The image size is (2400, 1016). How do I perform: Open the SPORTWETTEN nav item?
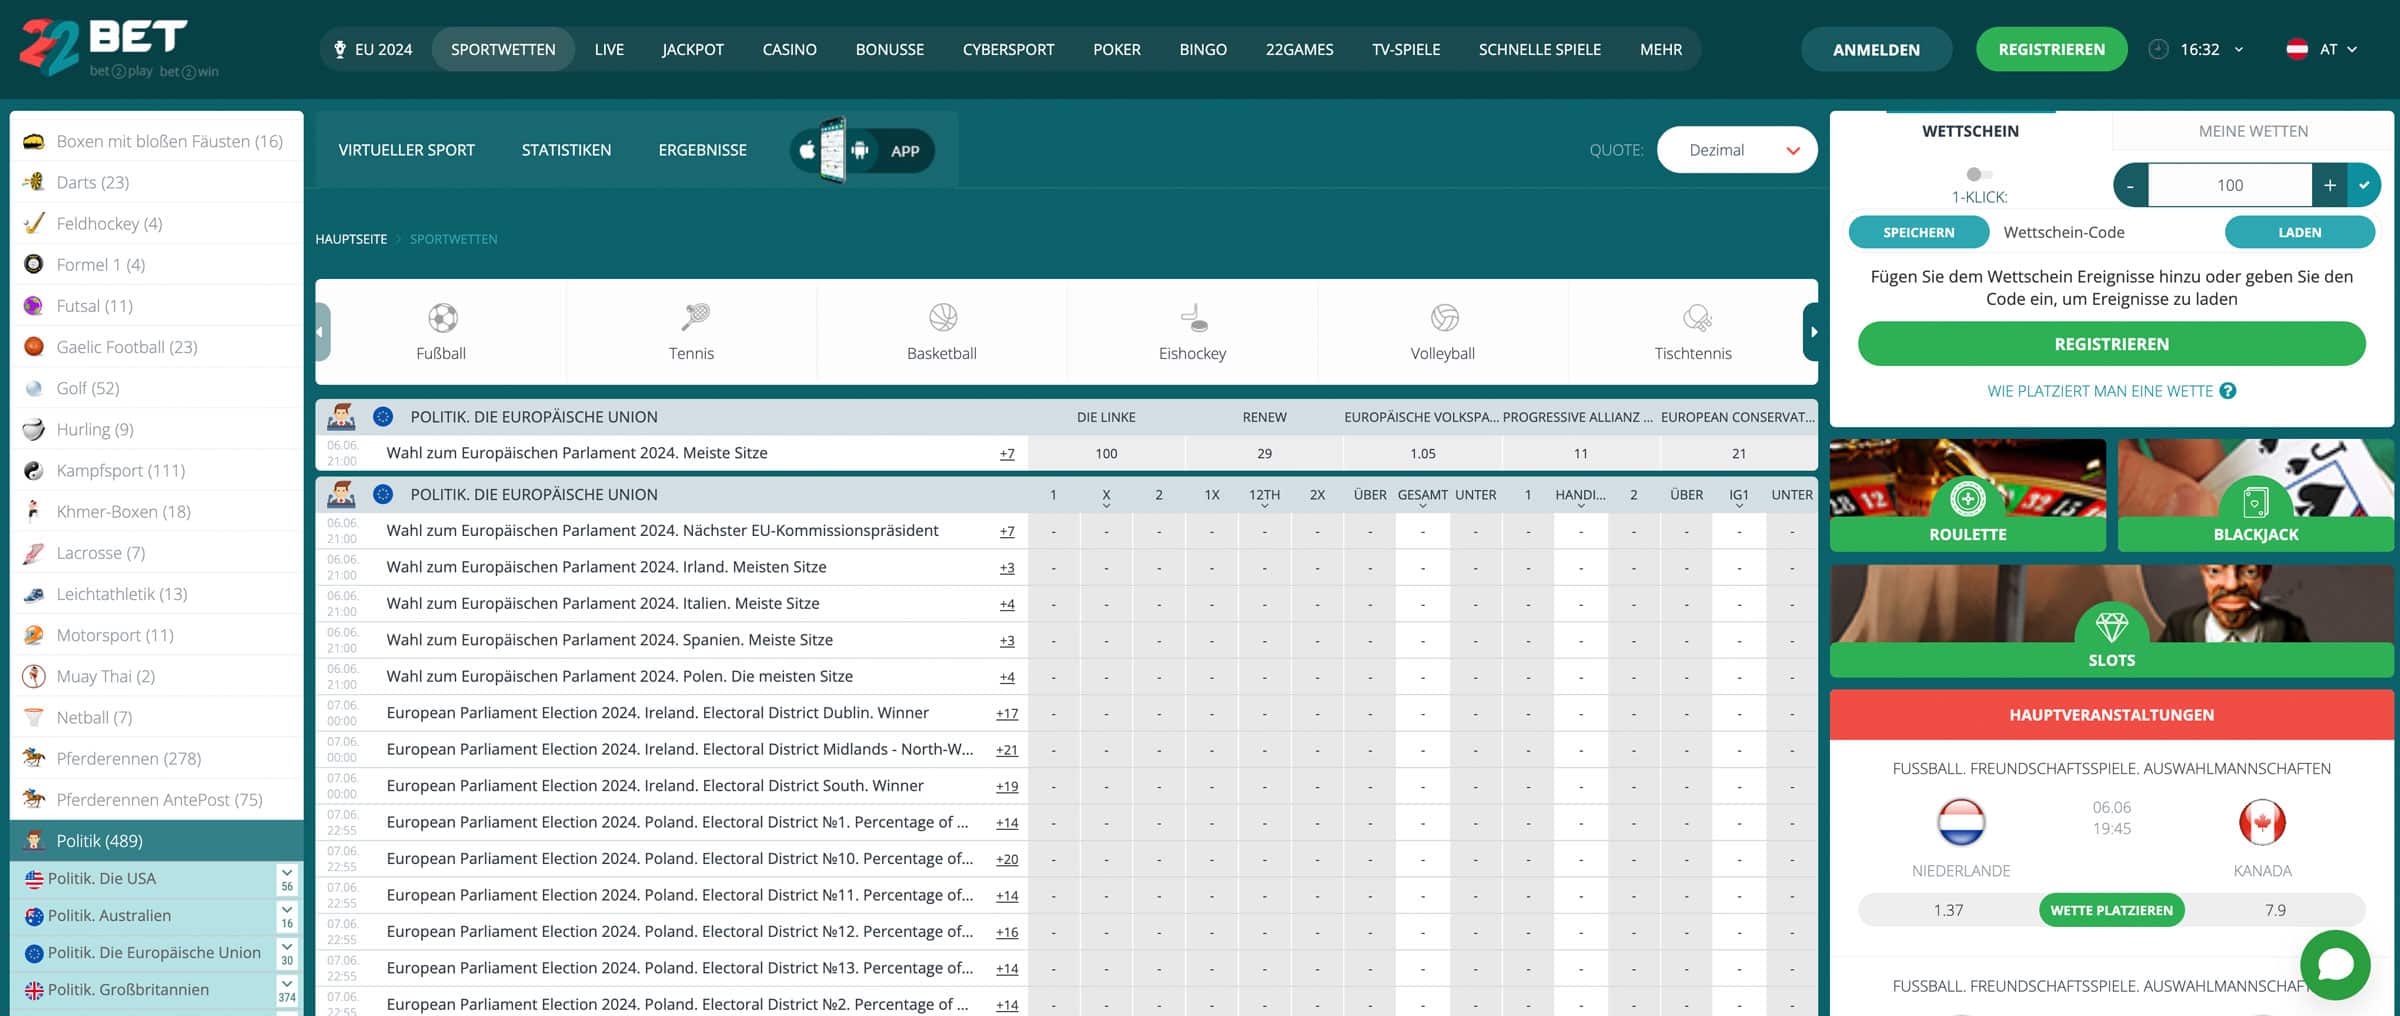point(503,49)
